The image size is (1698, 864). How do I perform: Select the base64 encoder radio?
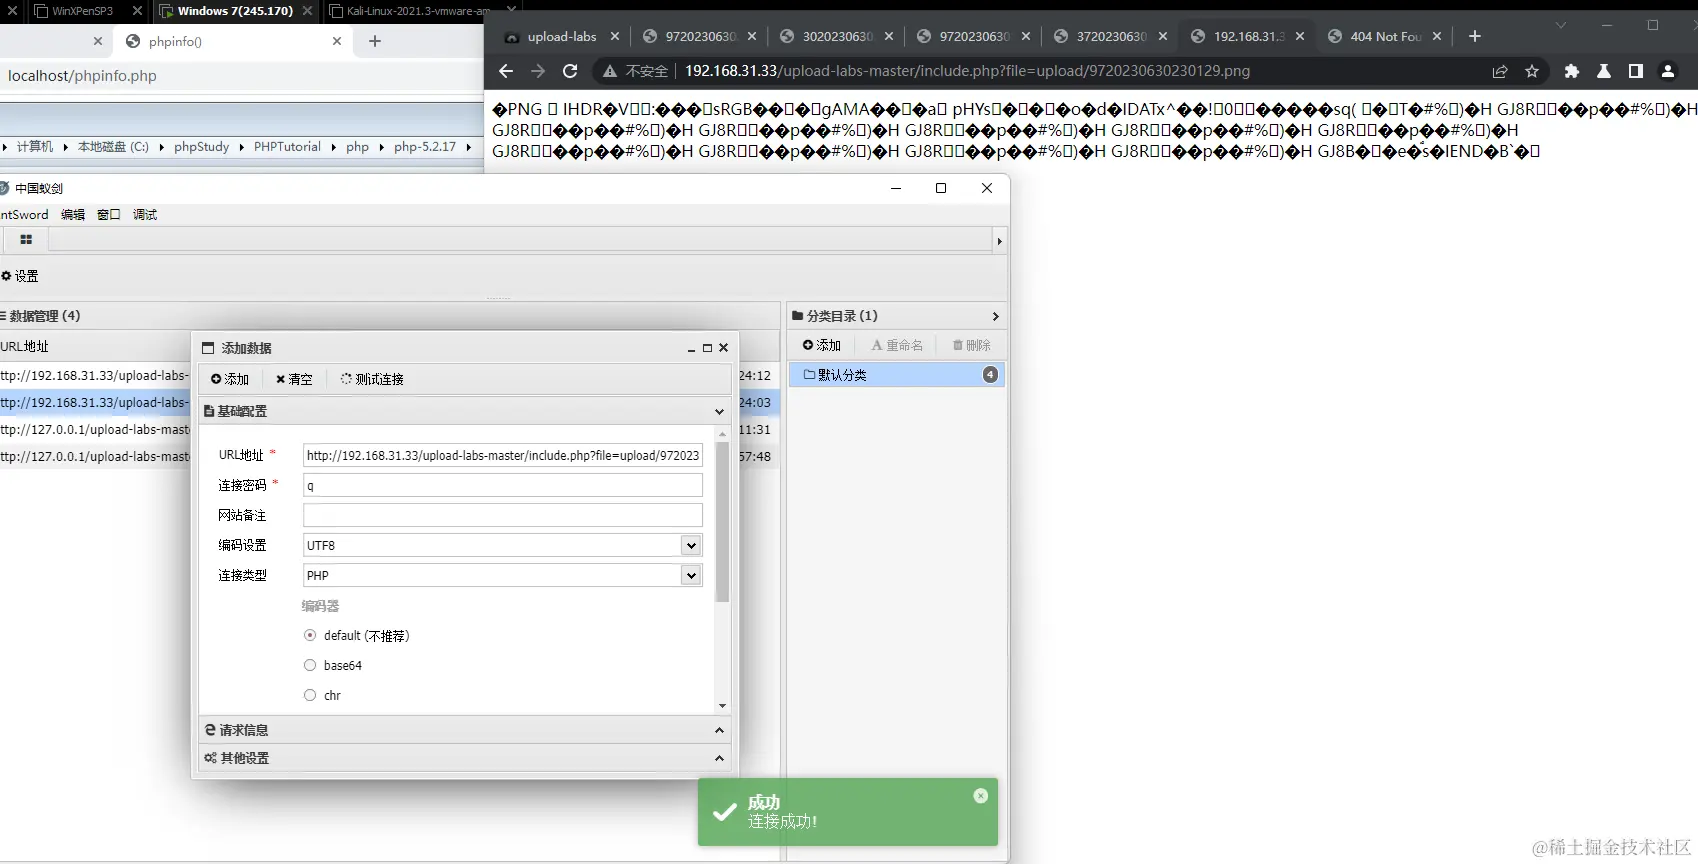[x=310, y=665]
